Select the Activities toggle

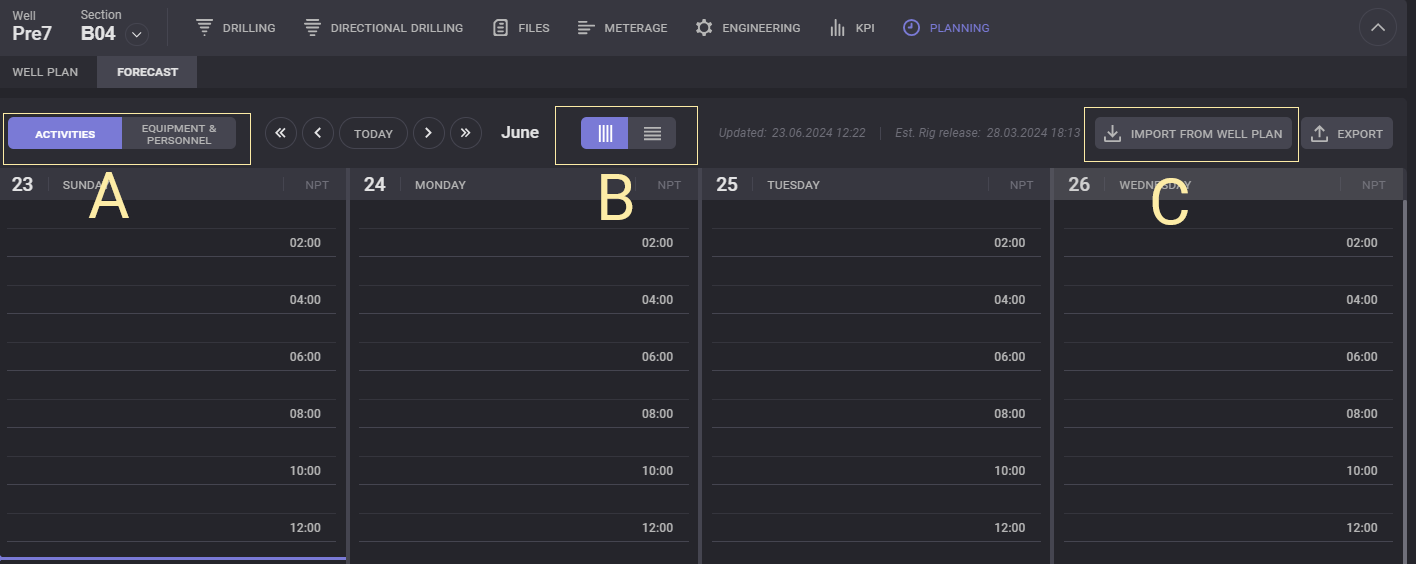click(65, 134)
